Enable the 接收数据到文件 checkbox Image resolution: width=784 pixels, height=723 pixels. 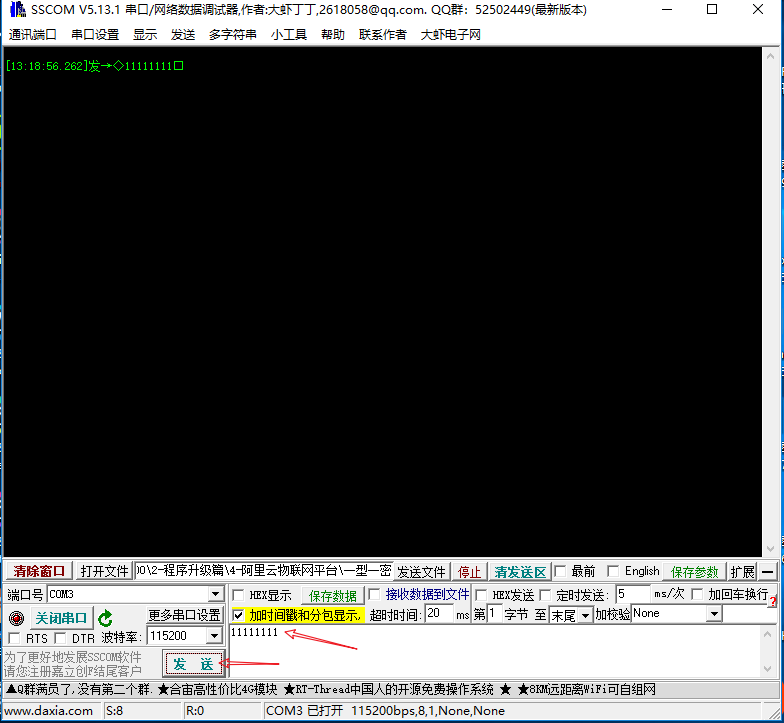[374, 594]
